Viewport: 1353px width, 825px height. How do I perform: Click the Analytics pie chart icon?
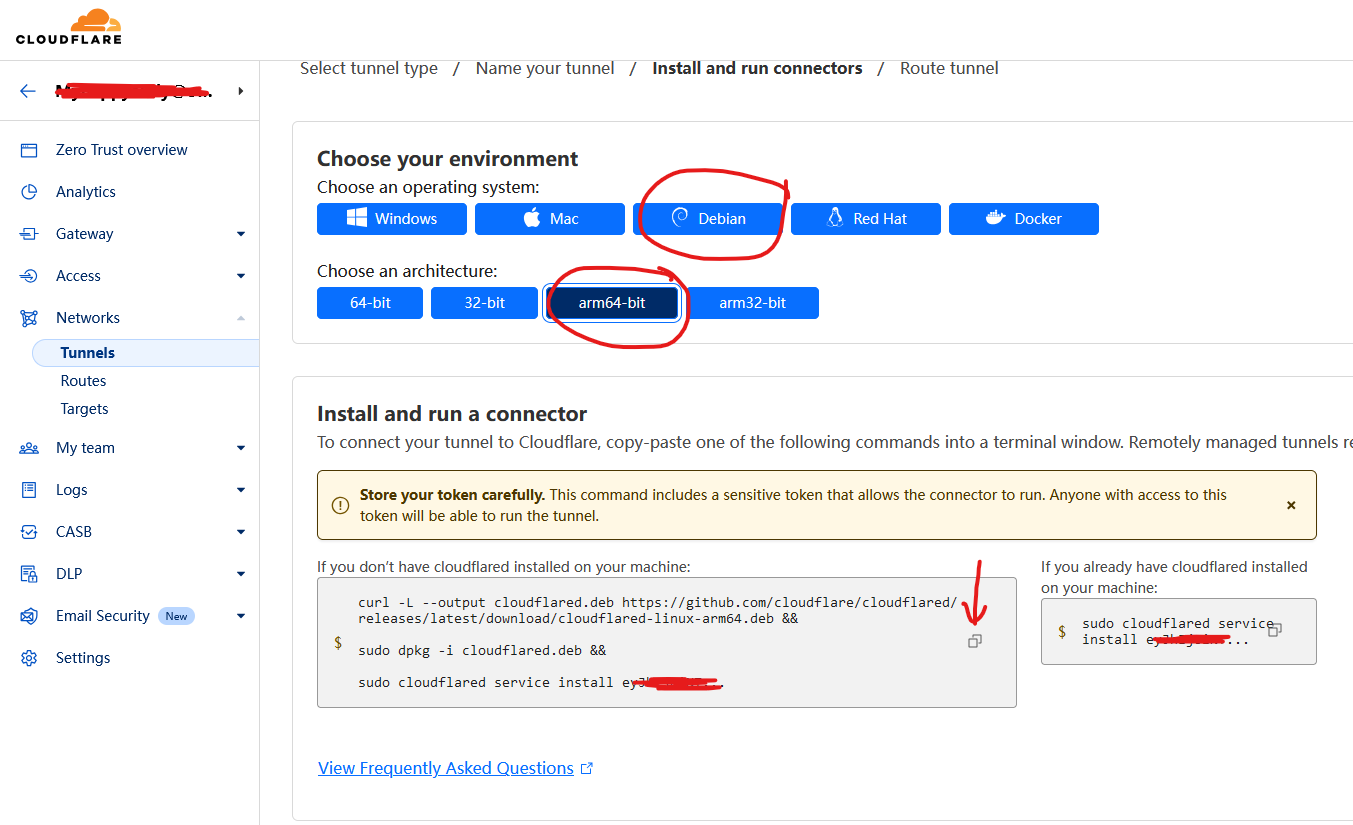coord(29,192)
